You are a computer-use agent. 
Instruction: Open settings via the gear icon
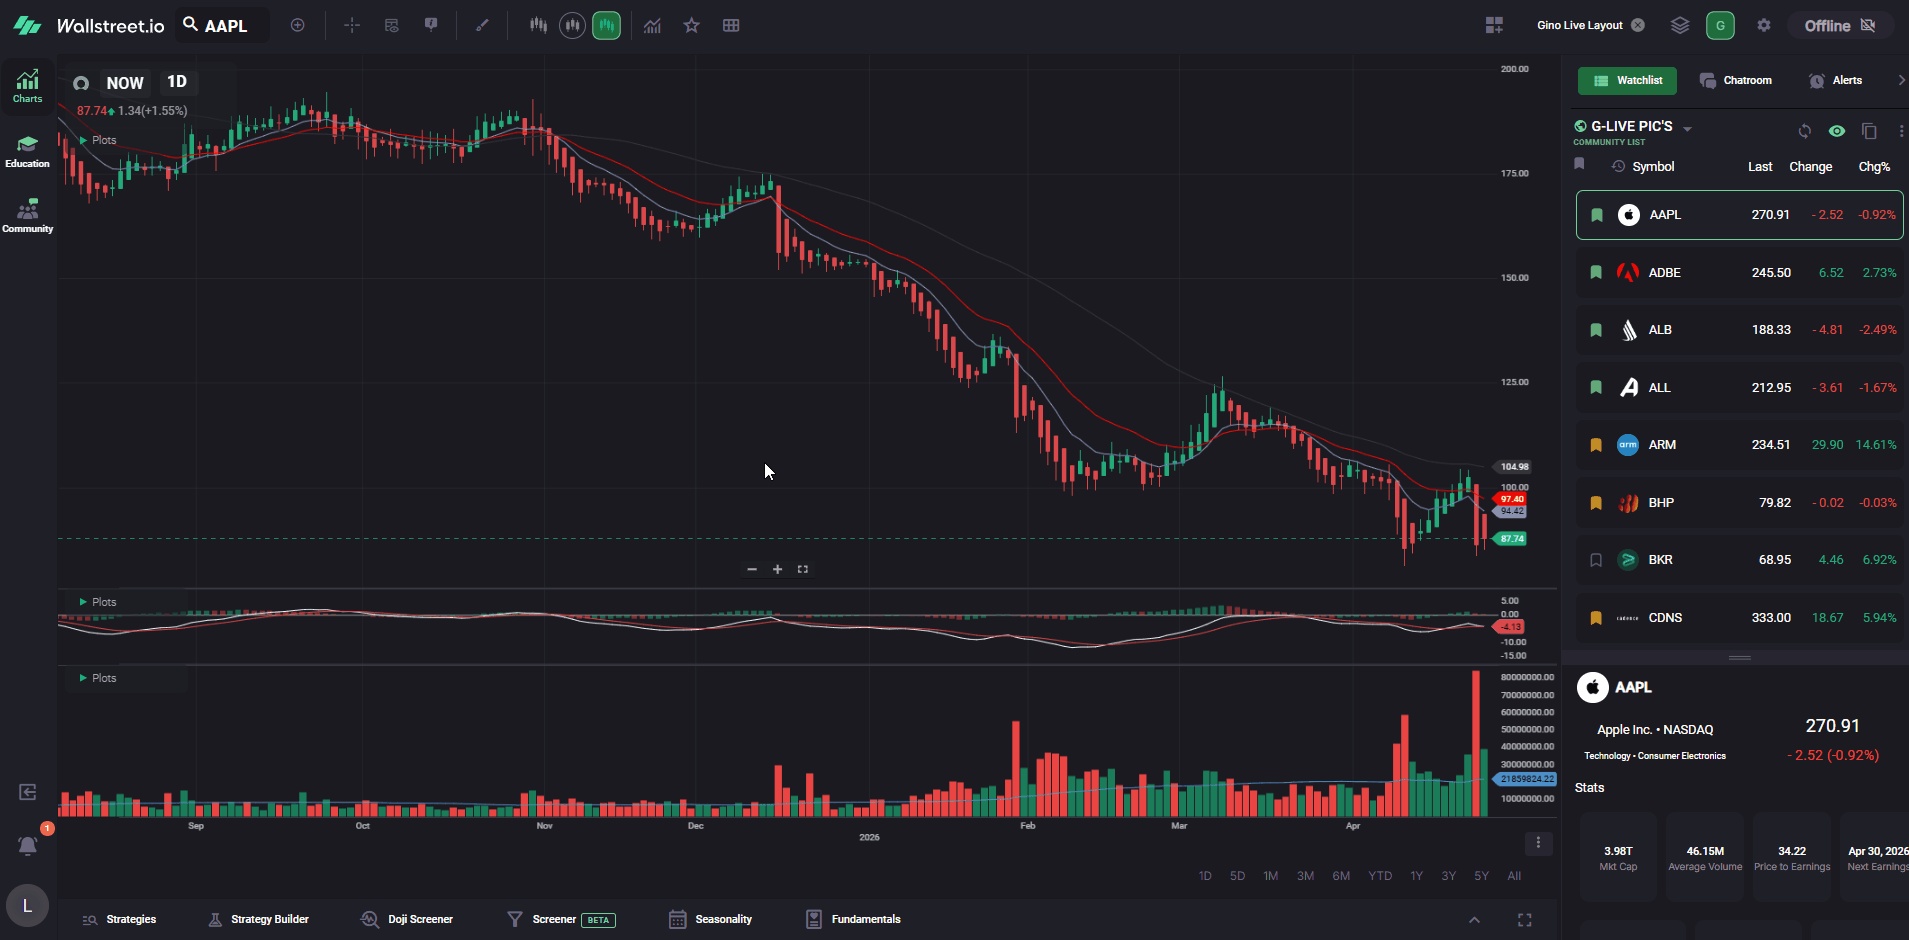point(1764,26)
